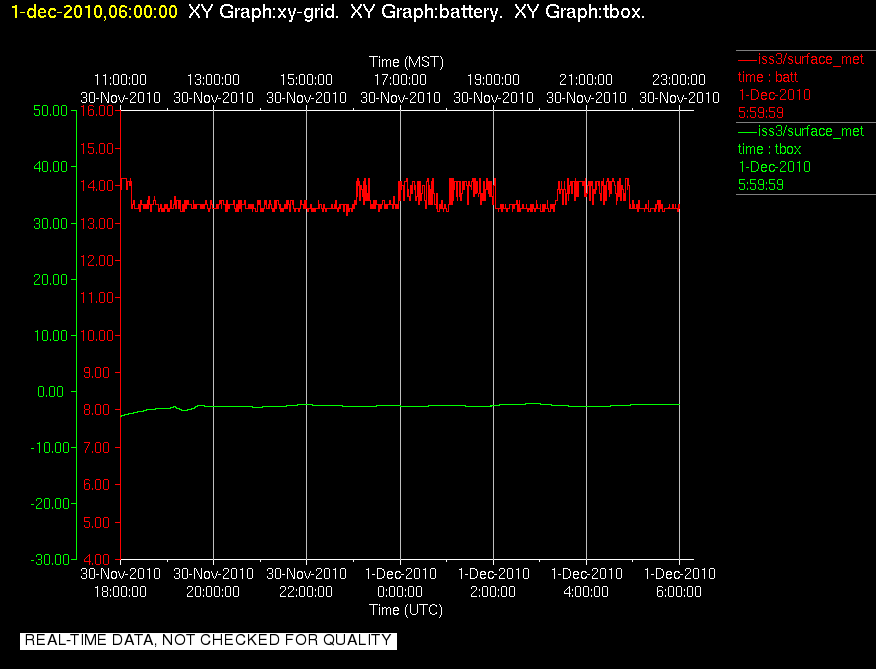Screen dimensions: 876x669
Task: Click the 18:00:00 30-Nov-2010 UTC tick label
Action: coord(120,583)
